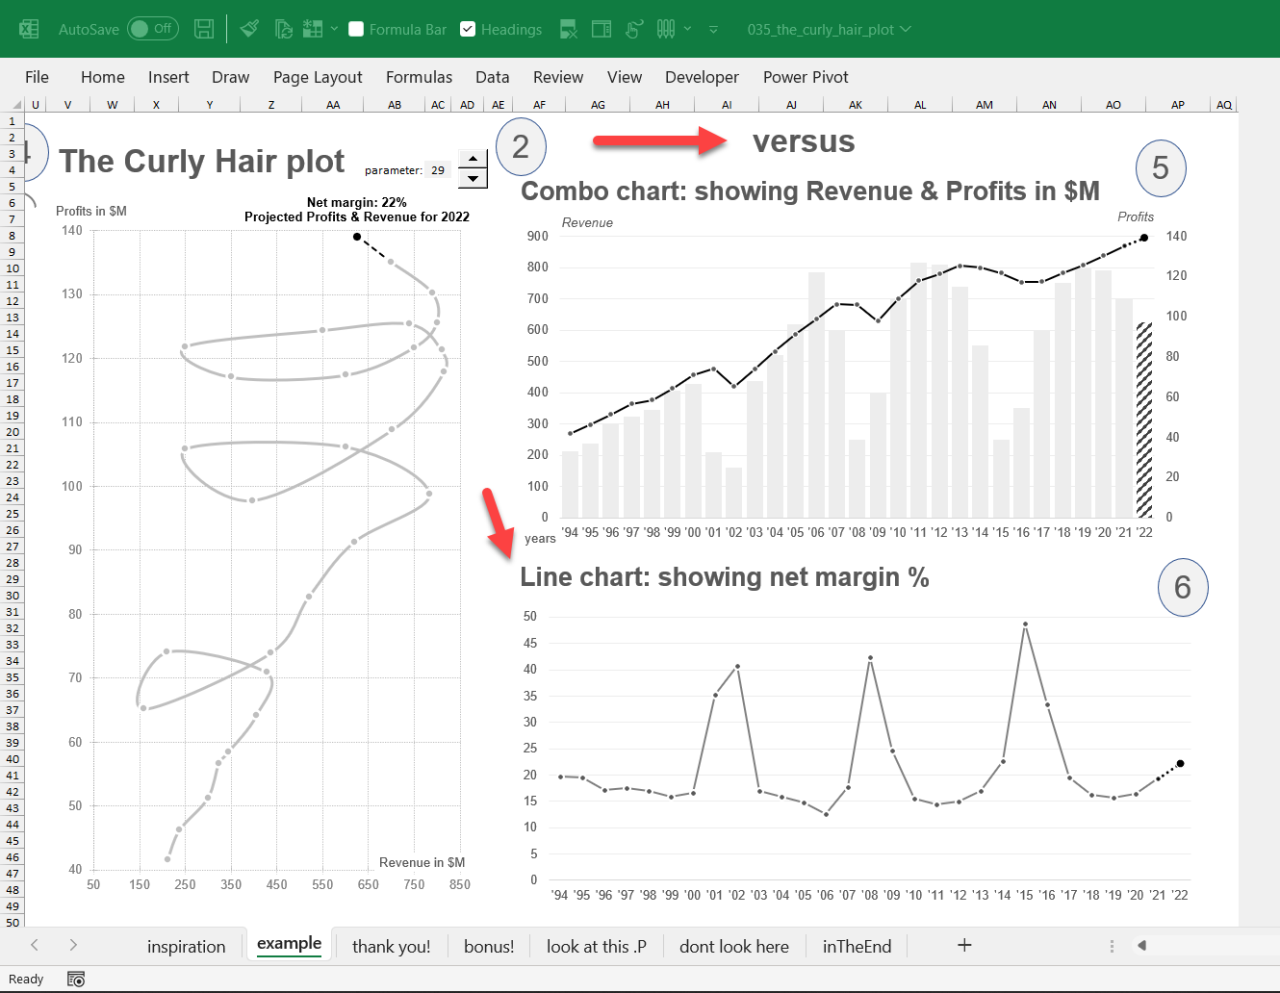This screenshot has height=993, width=1280.
Task: Enable the Formula Bar checkbox
Action: [x=356, y=29]
